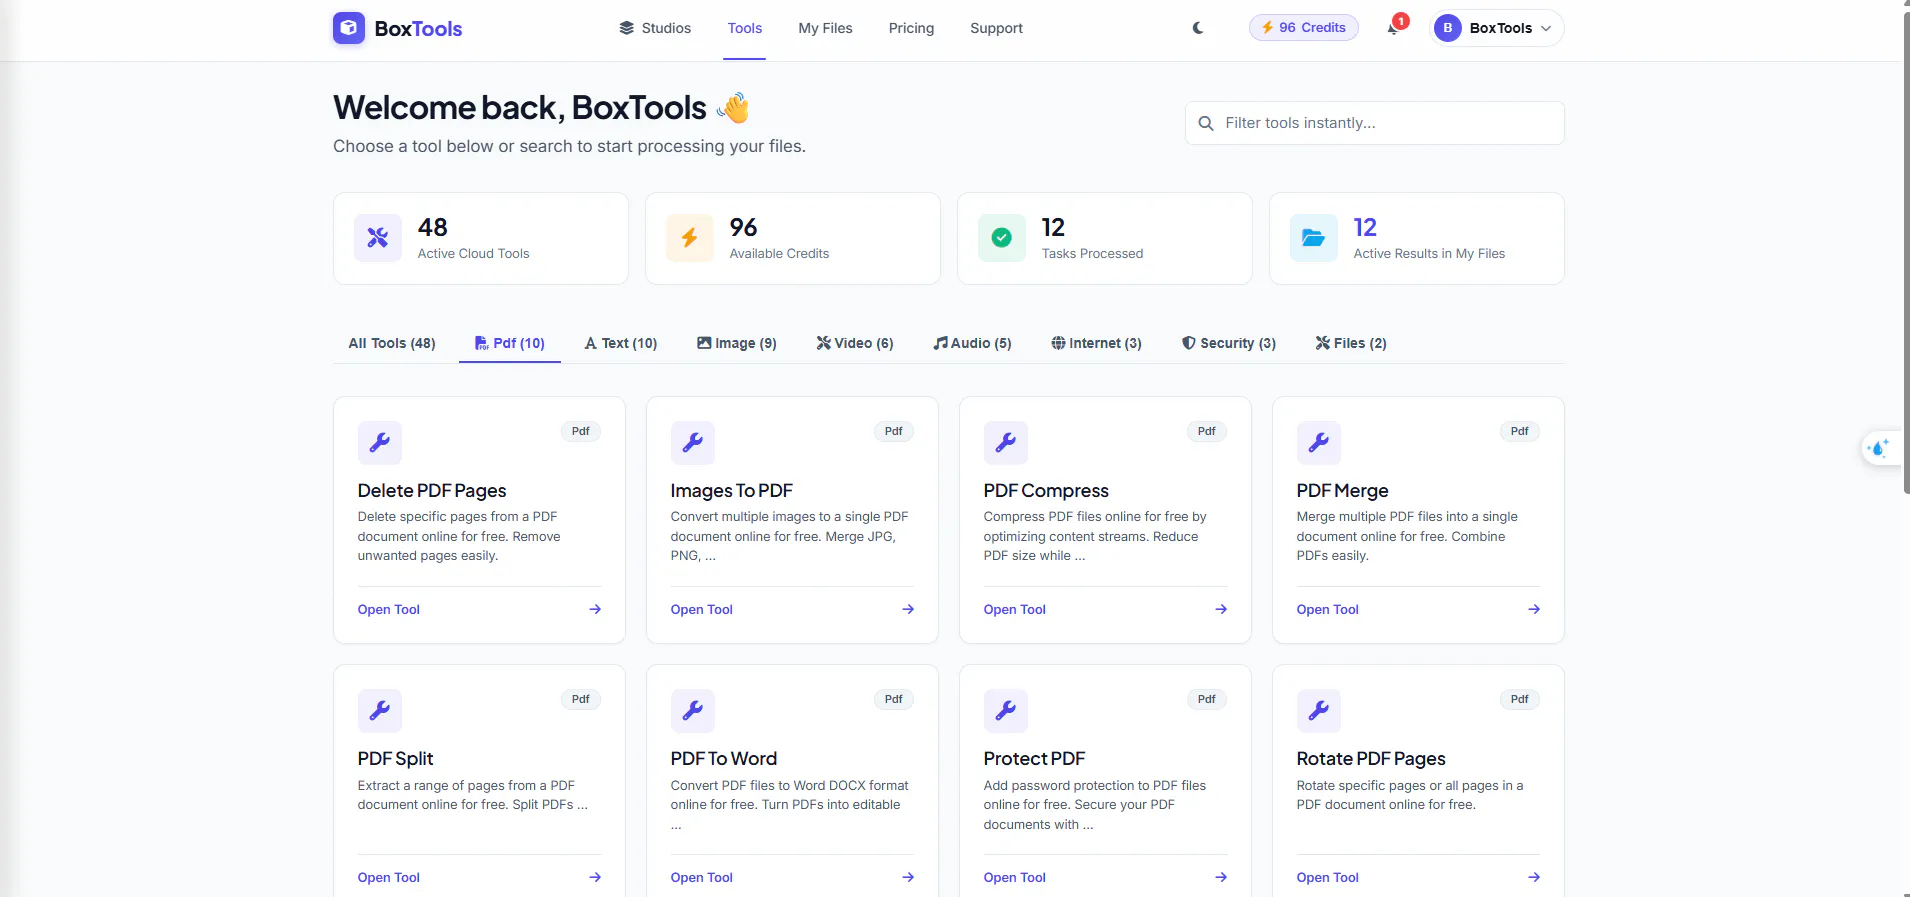Click the PDF To Word wrench icon
This screenshot has height=897, width=1910.
point(693,711)
